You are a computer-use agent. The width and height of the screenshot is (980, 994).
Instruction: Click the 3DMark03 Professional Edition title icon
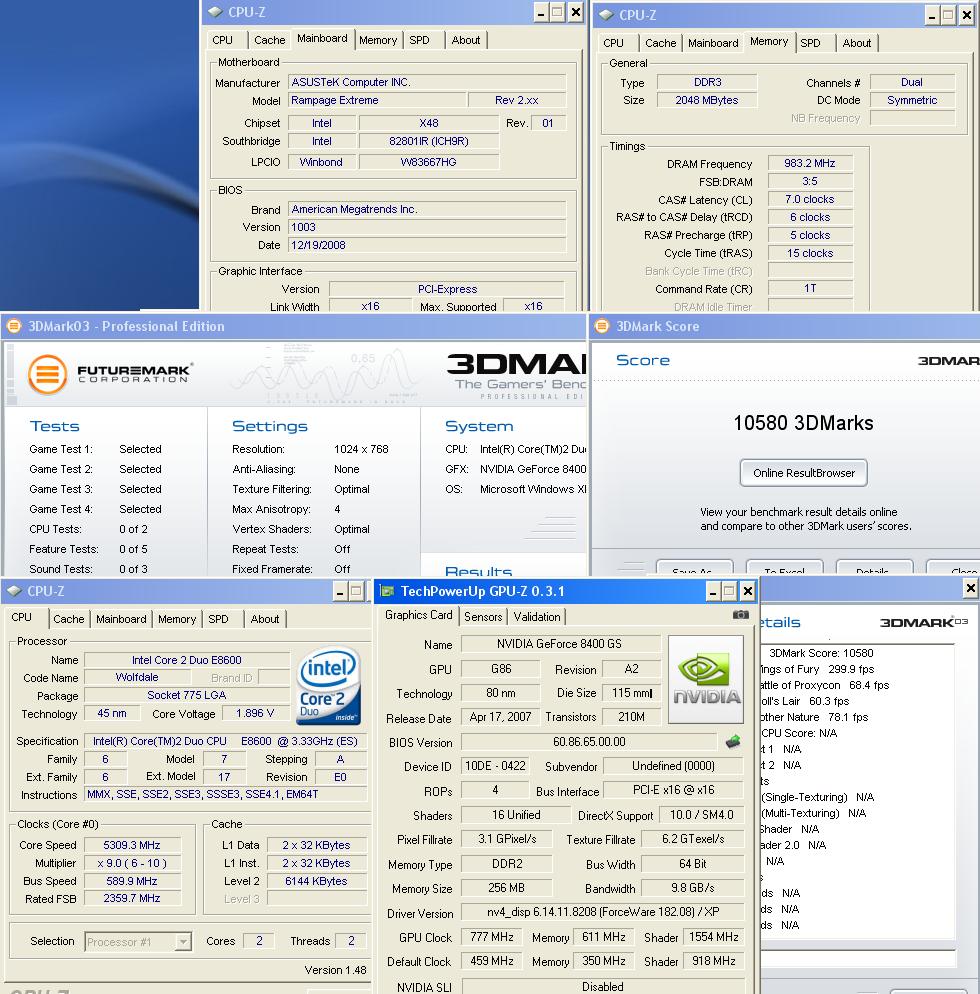point(13,326)
